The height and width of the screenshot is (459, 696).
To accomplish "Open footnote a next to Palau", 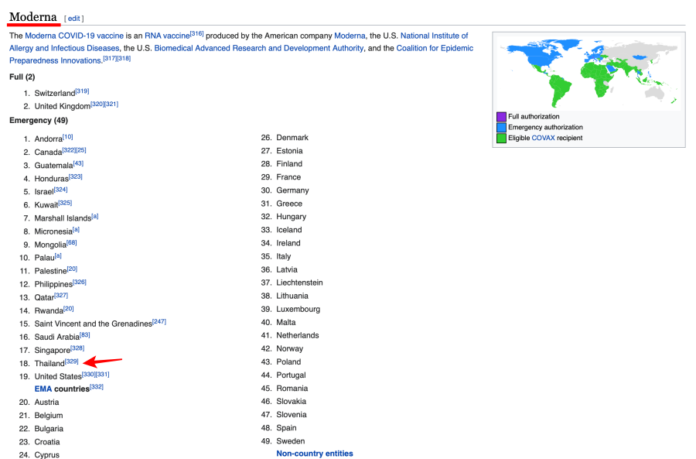I will pos(58,256).
